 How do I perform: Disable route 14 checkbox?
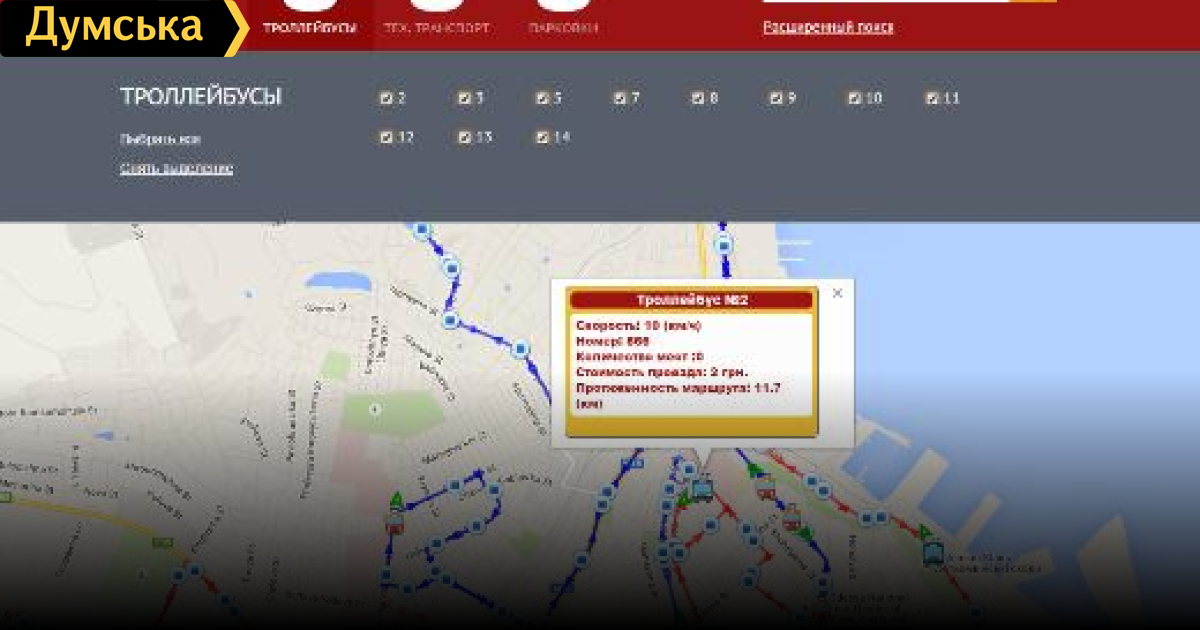click(x=542, y=138)
